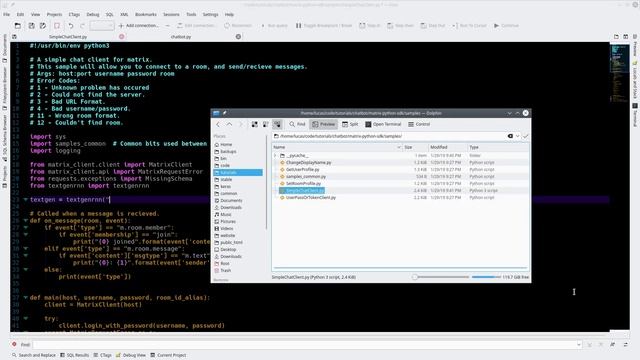Toggle the Current Project tool view
Screen dimensions: 640x360
click(x=168, y=355)
